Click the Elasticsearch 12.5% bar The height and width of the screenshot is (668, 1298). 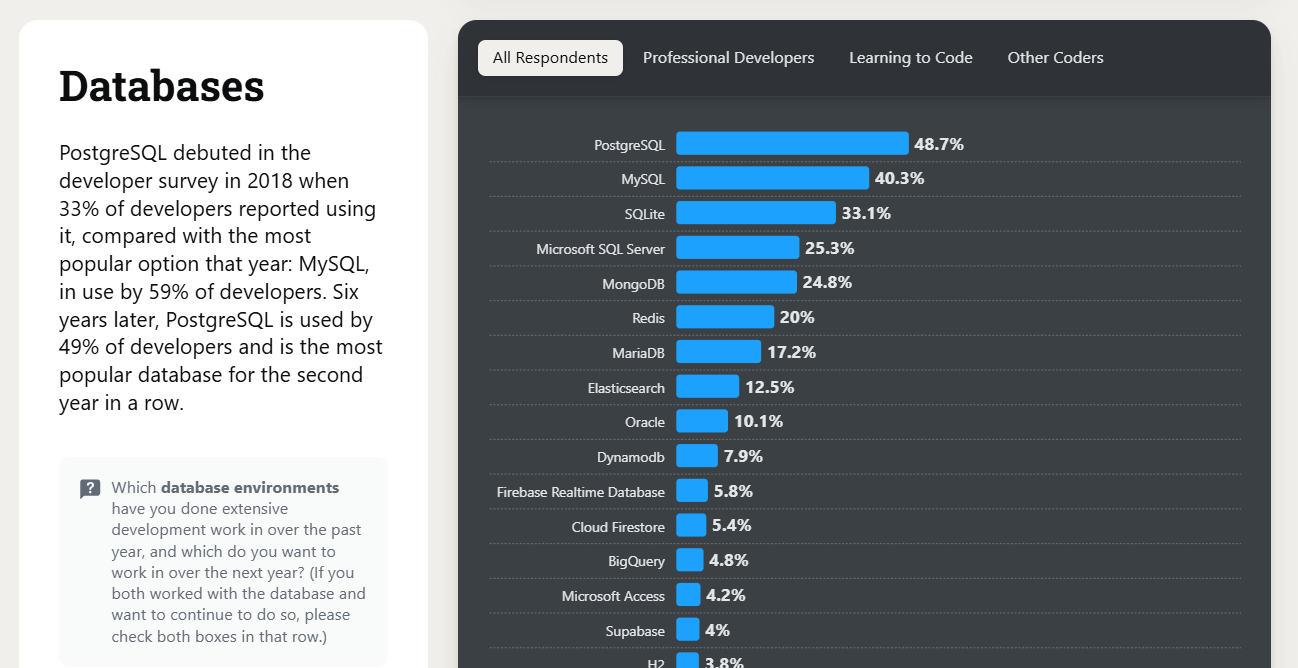point(707,386)
